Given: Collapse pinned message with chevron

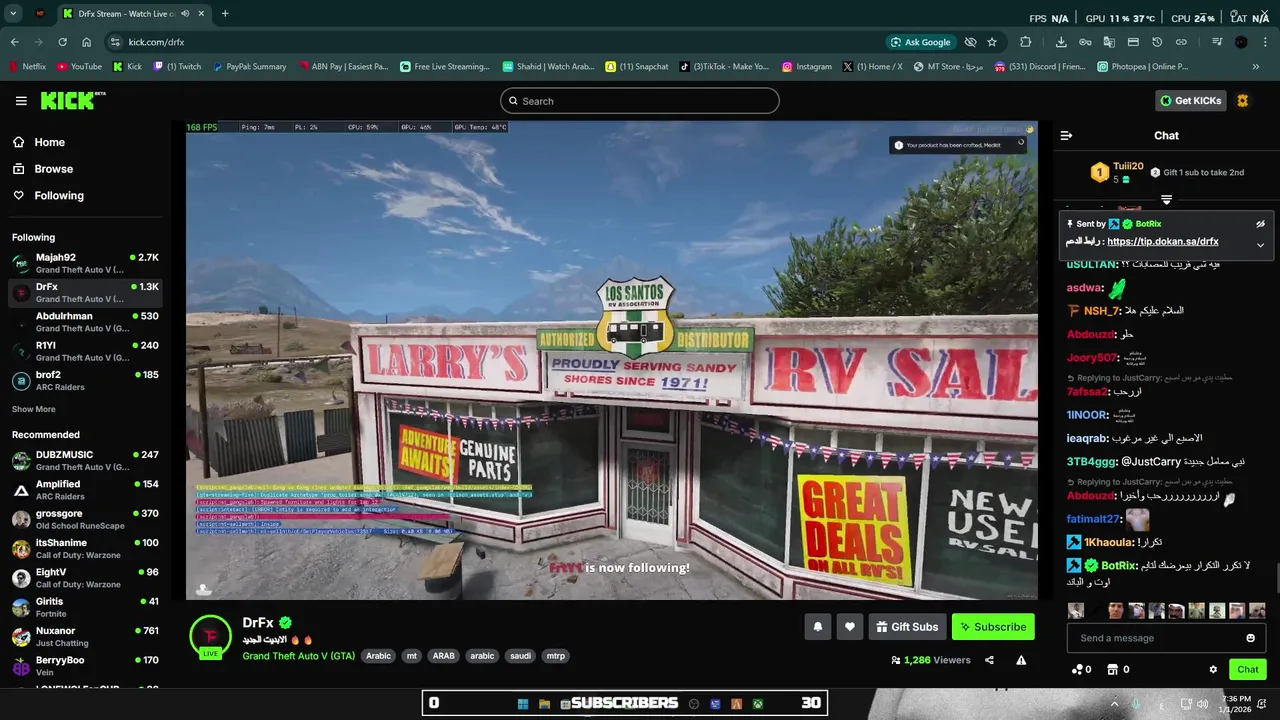Looking at the screenshot, I should [1260, 245].
